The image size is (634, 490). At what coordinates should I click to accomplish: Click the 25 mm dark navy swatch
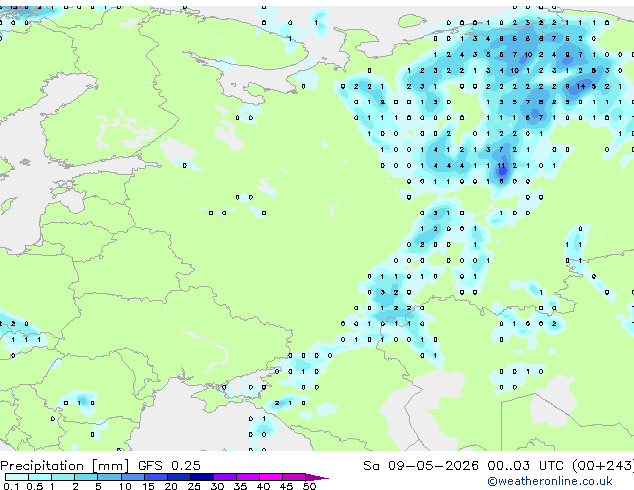[x=202, y=477]
